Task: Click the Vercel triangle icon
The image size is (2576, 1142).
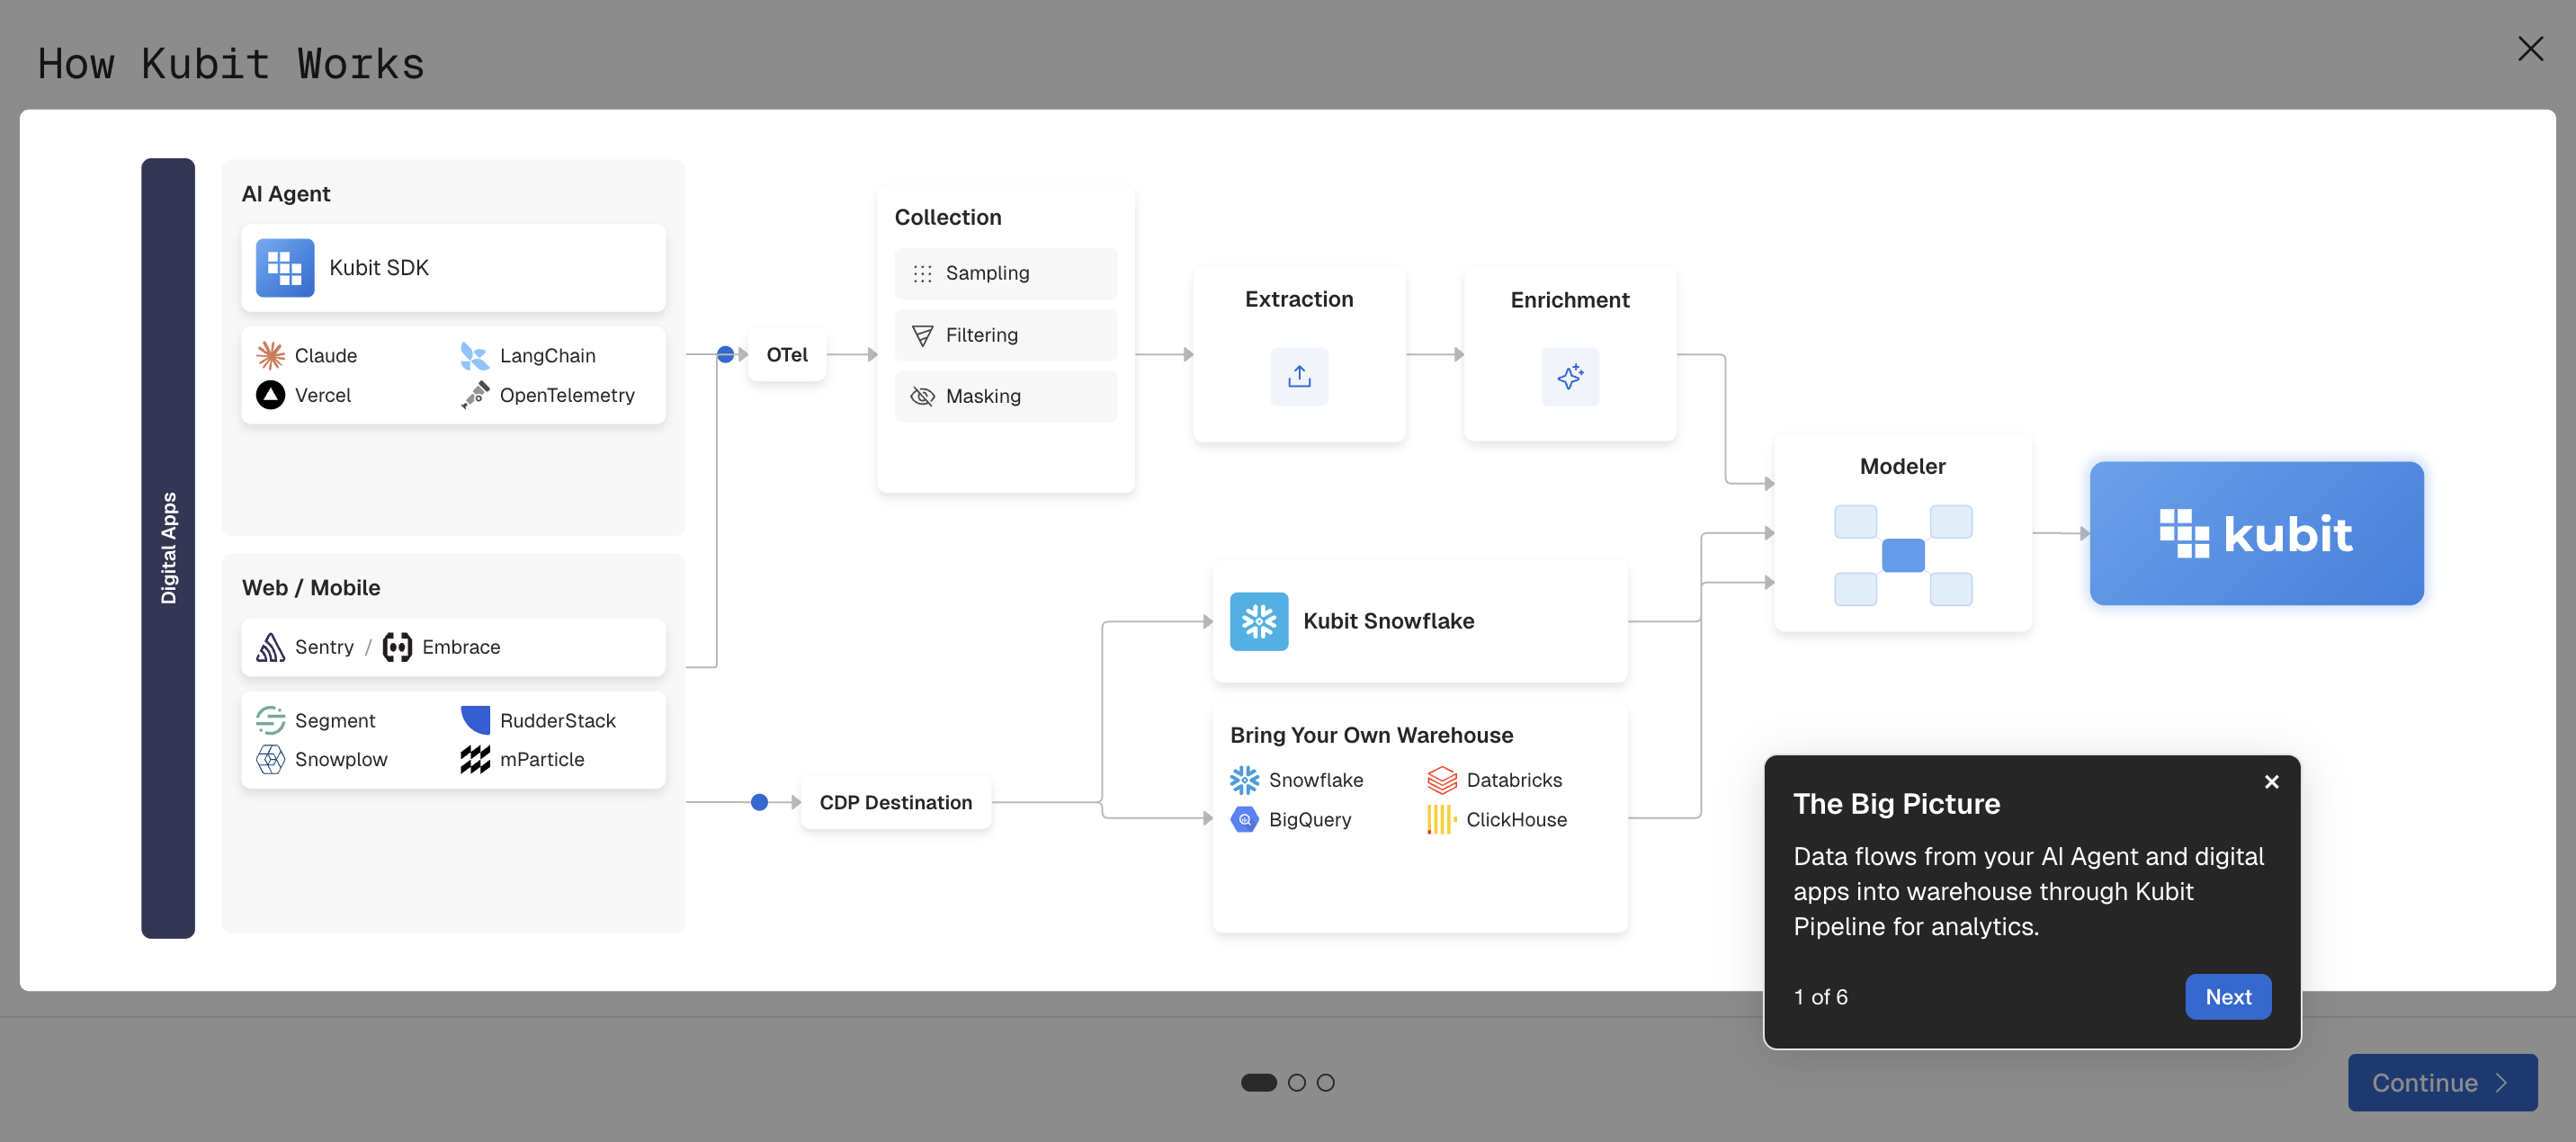Action: coord(270,395)
